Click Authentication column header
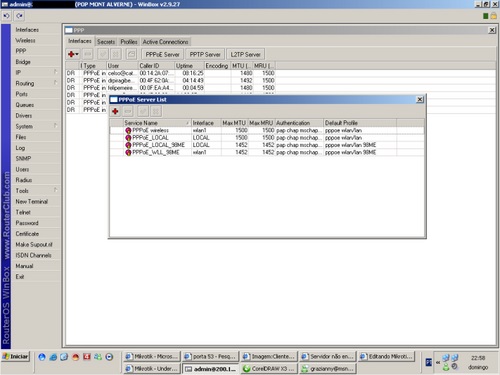The width and height of the screenshot is (500, 375). [x=299, y=123]
